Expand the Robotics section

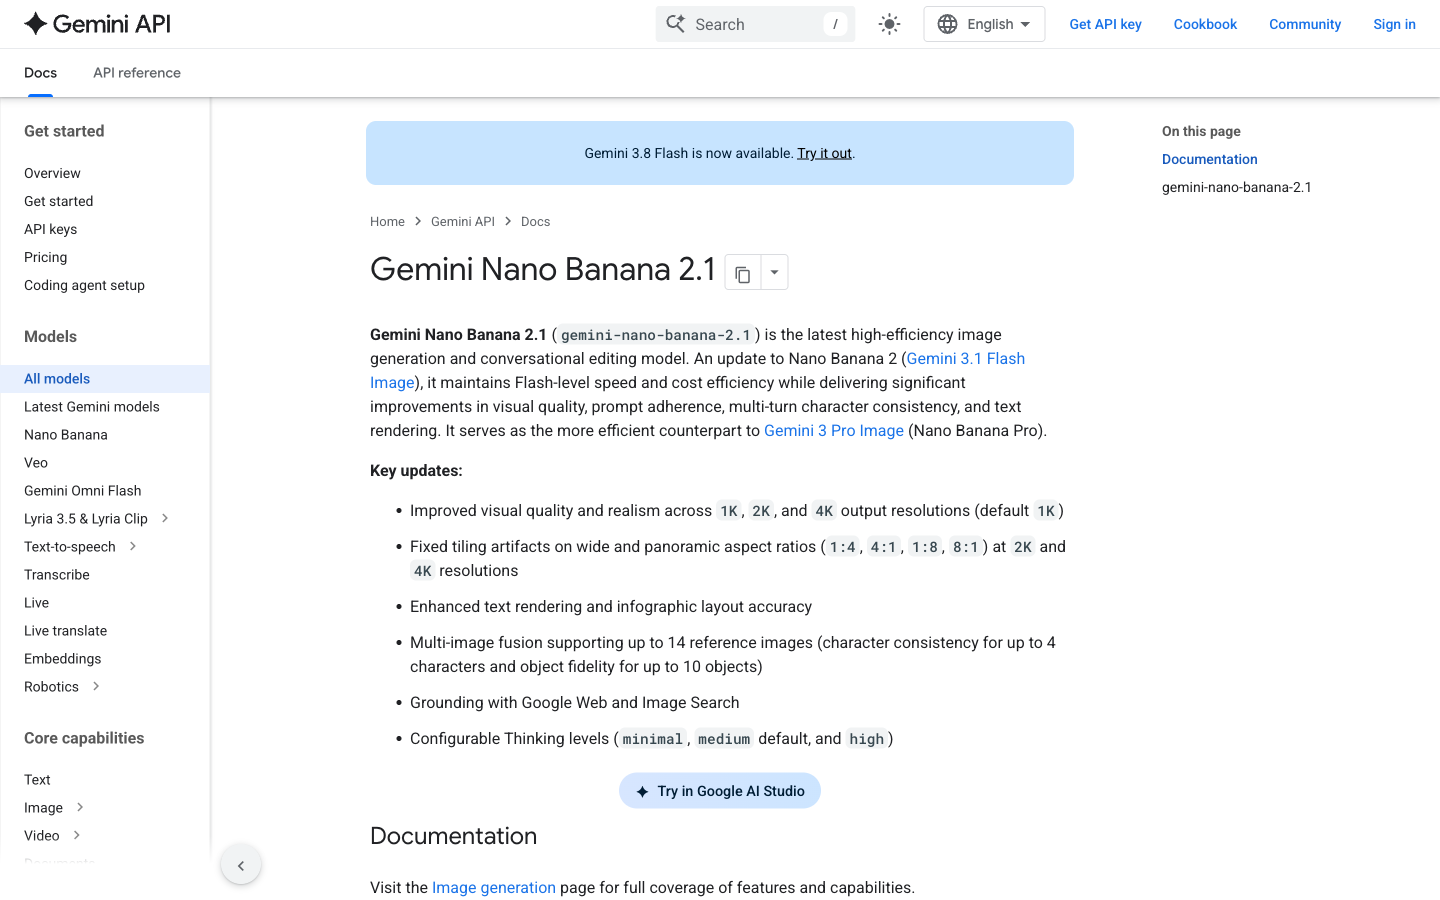[96, 686]
